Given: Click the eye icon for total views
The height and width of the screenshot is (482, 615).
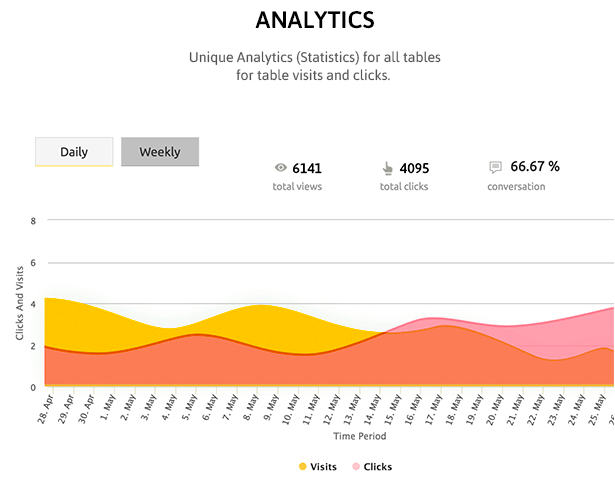Looking at the screenshot, I should click(x=280, y=168).
